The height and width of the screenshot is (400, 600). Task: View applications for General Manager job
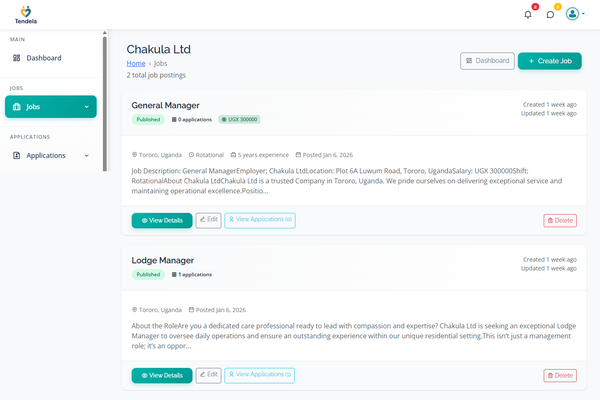(259, 220)
